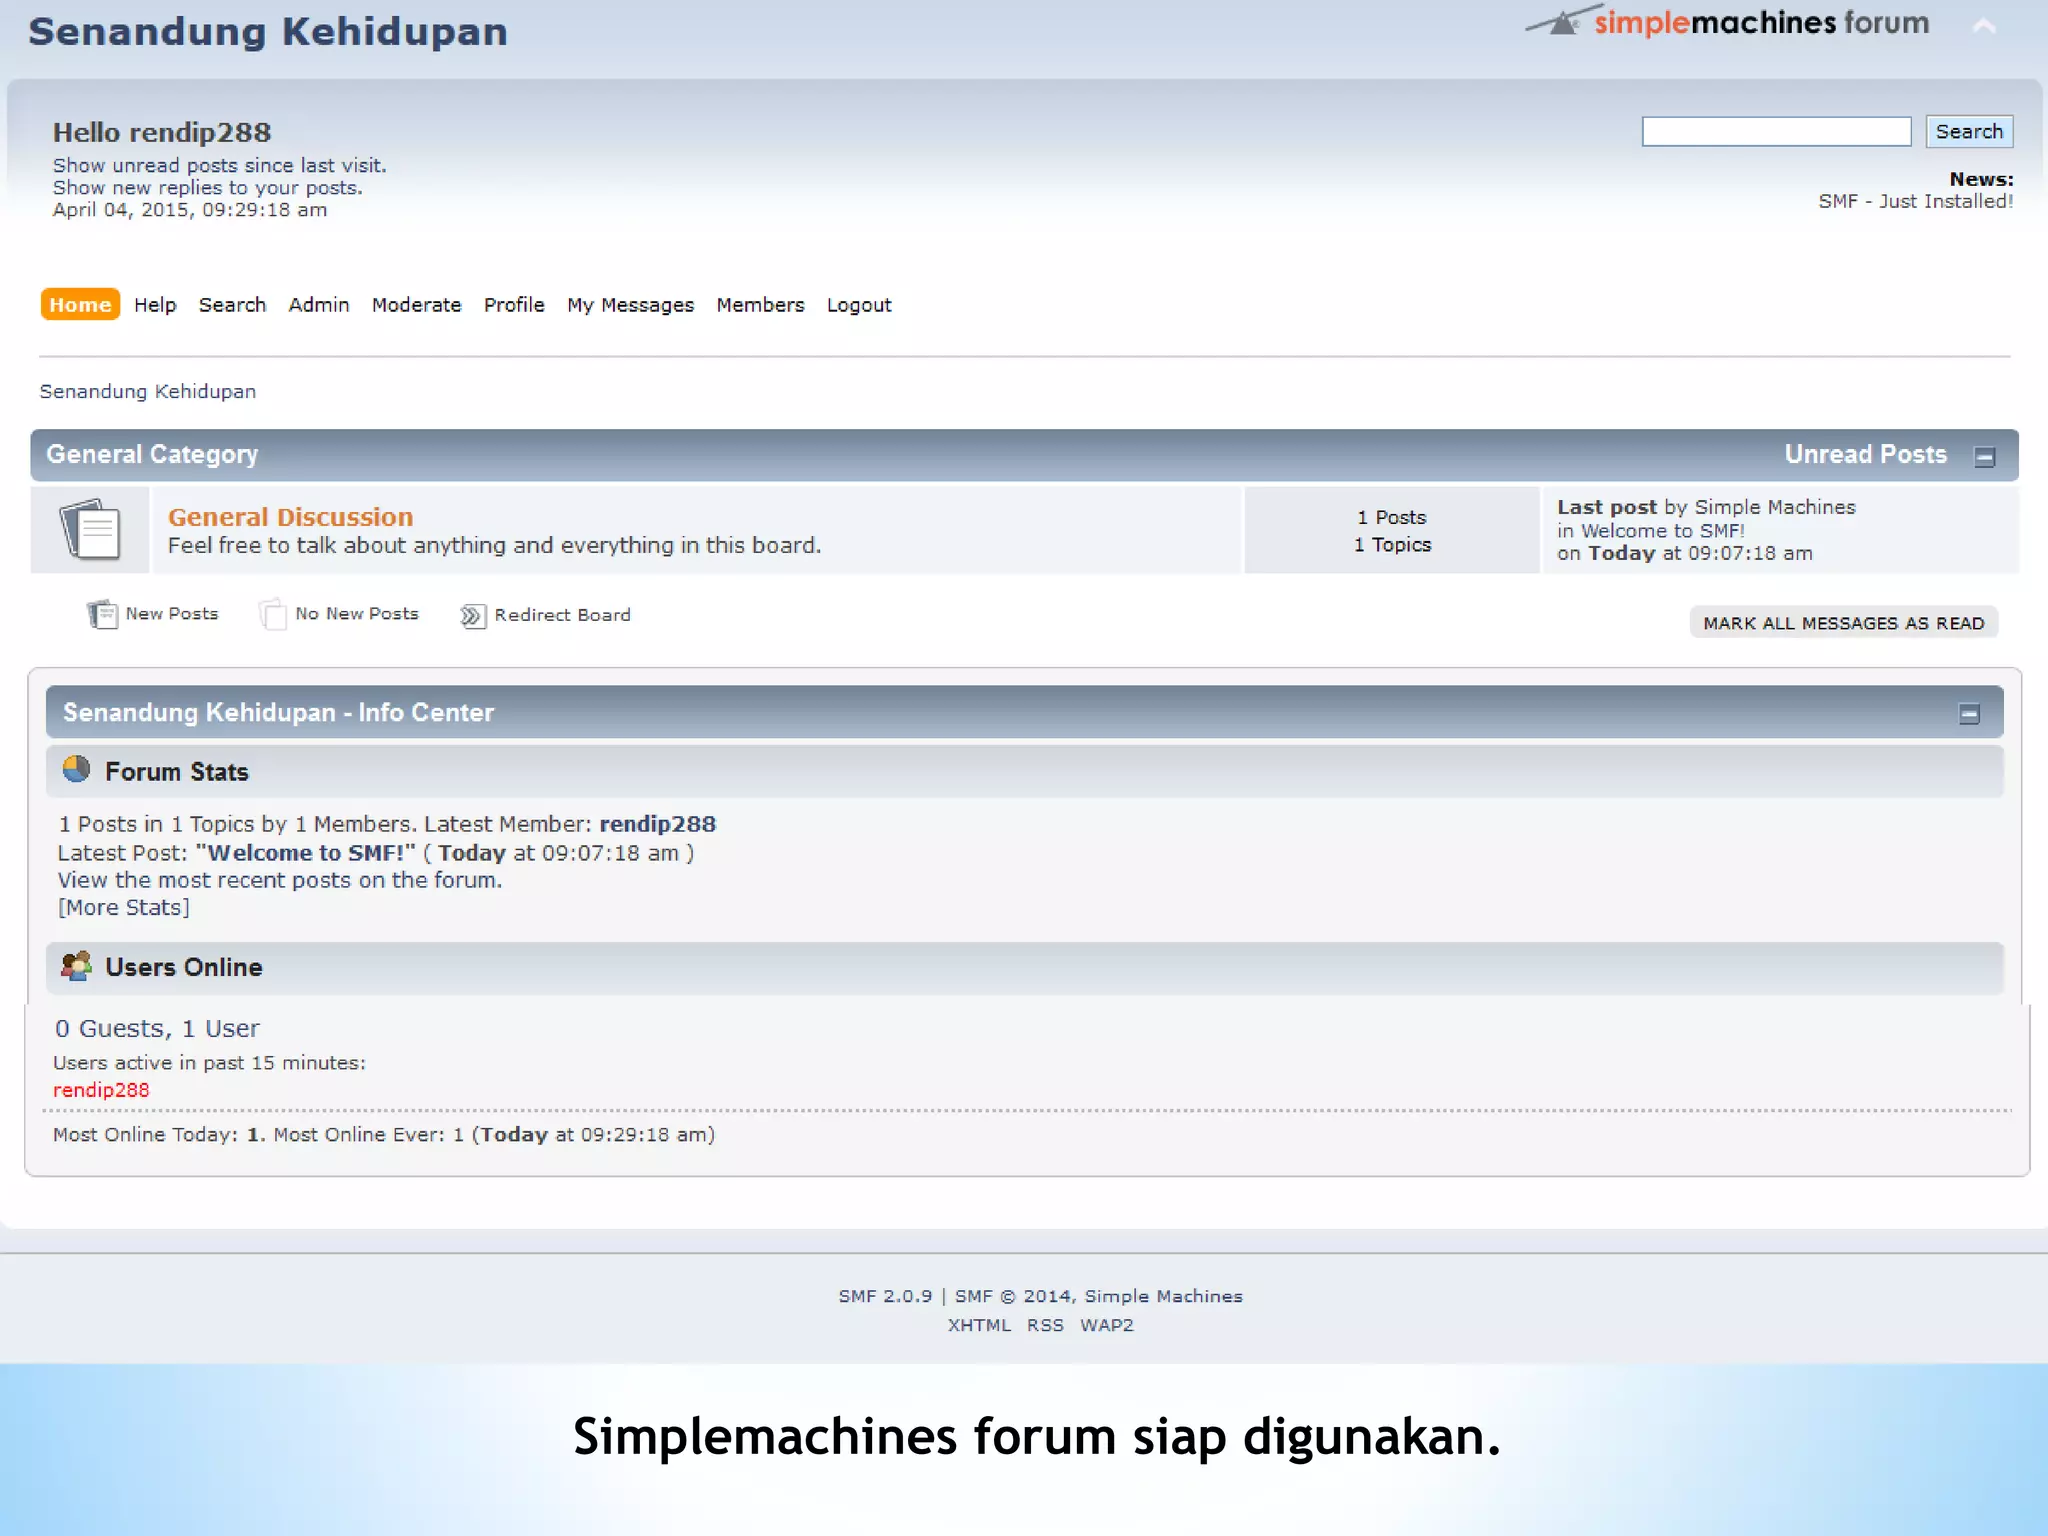Click the Forum Stats pie chart icon

coord(76,769)
